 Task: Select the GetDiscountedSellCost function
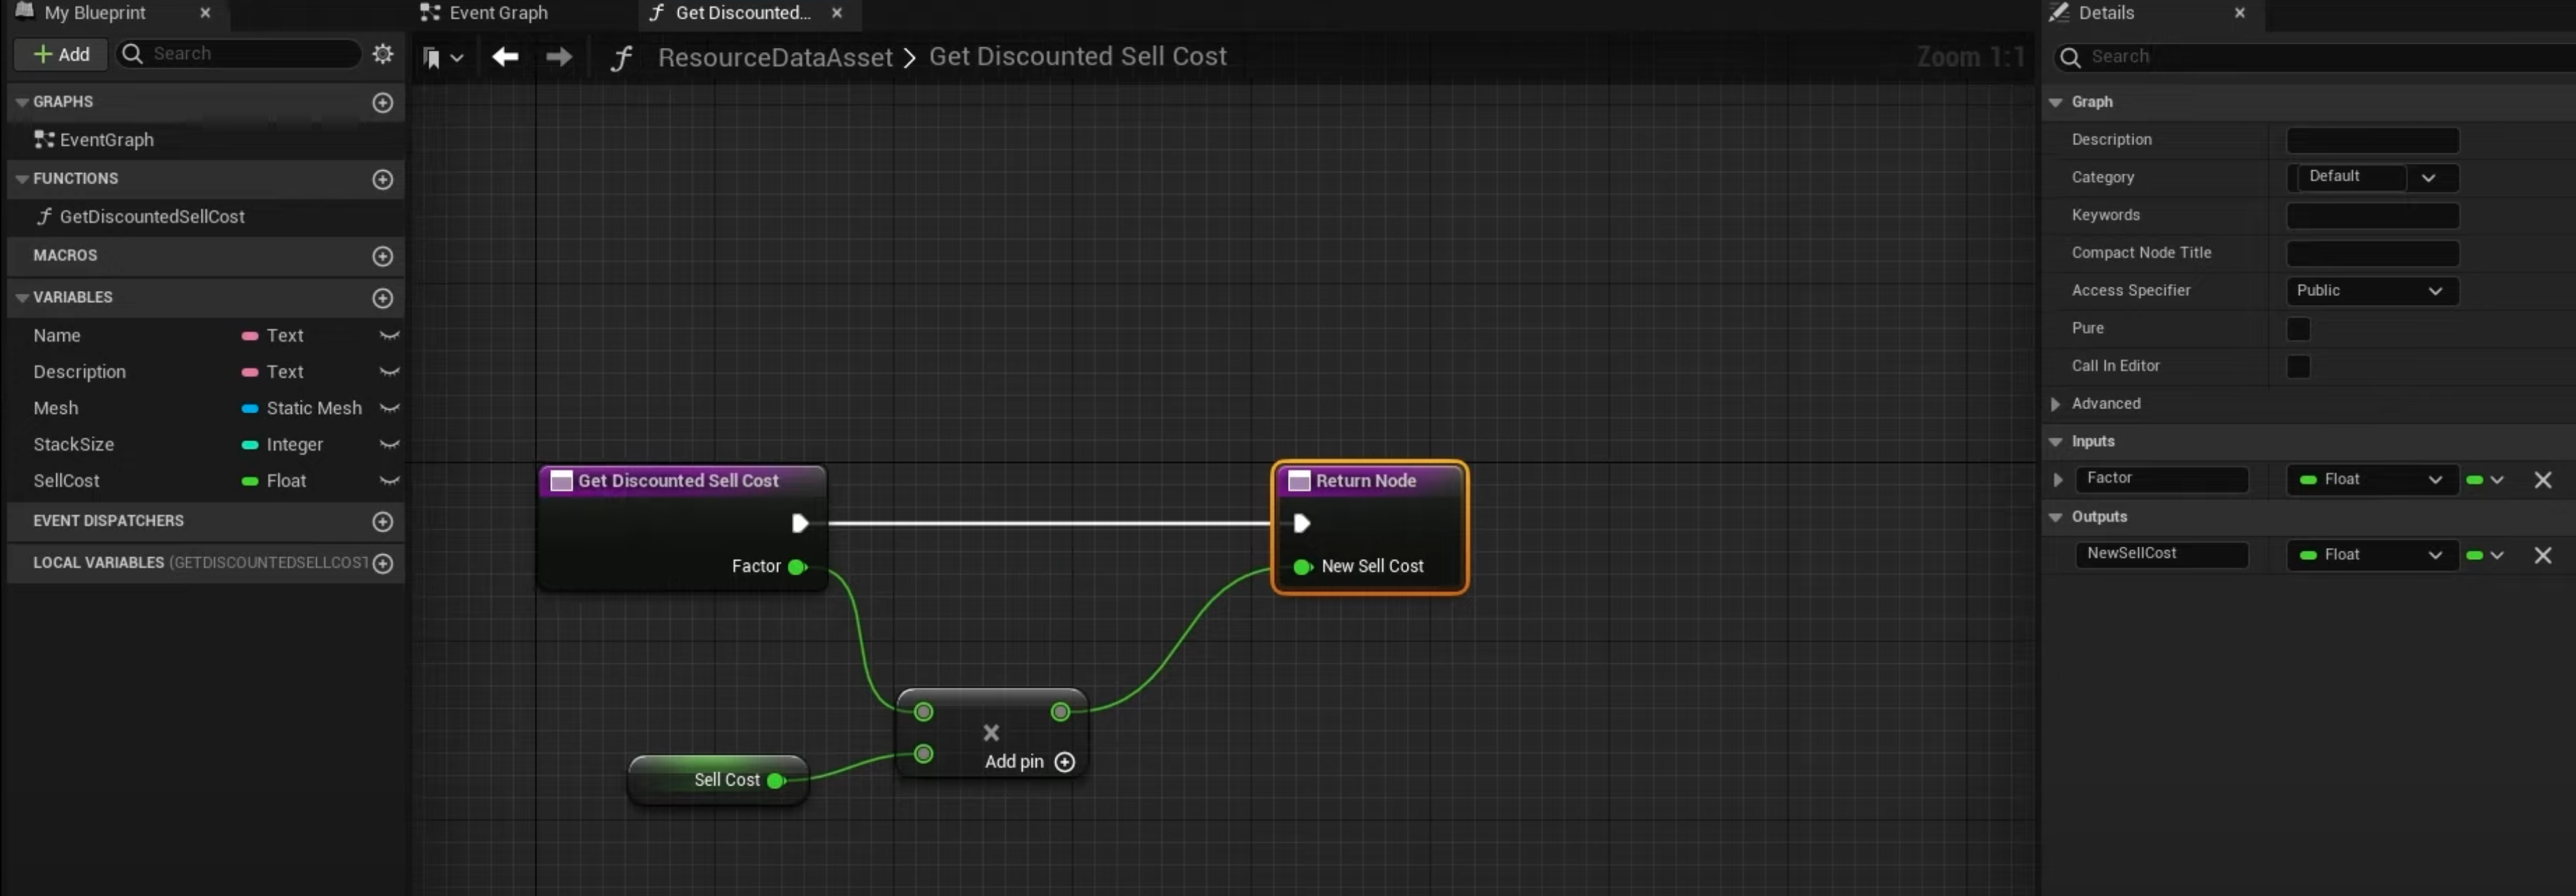tap(152, 217)
